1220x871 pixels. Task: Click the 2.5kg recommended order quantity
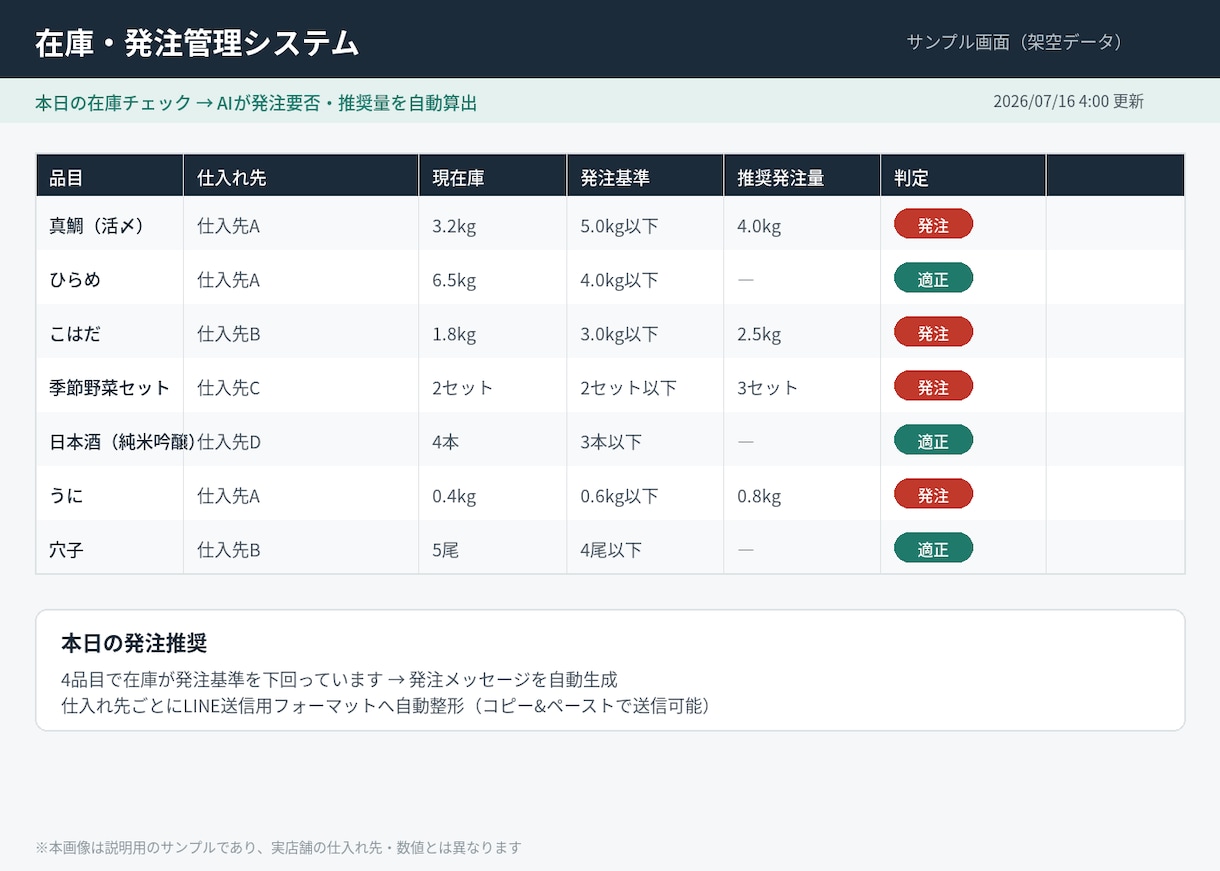759,334
